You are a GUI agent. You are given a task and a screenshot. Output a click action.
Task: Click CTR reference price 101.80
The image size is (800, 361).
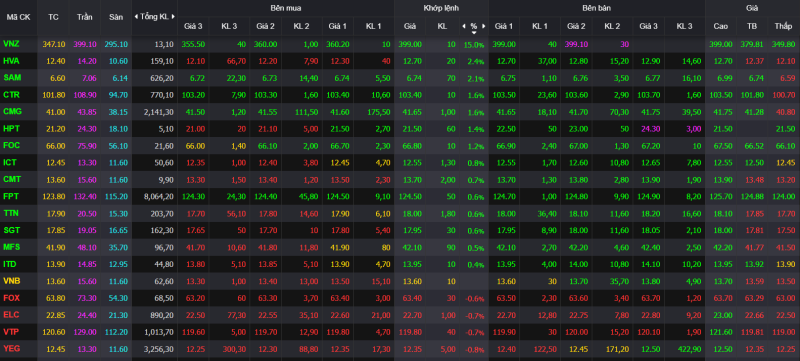tap(55, 95)
